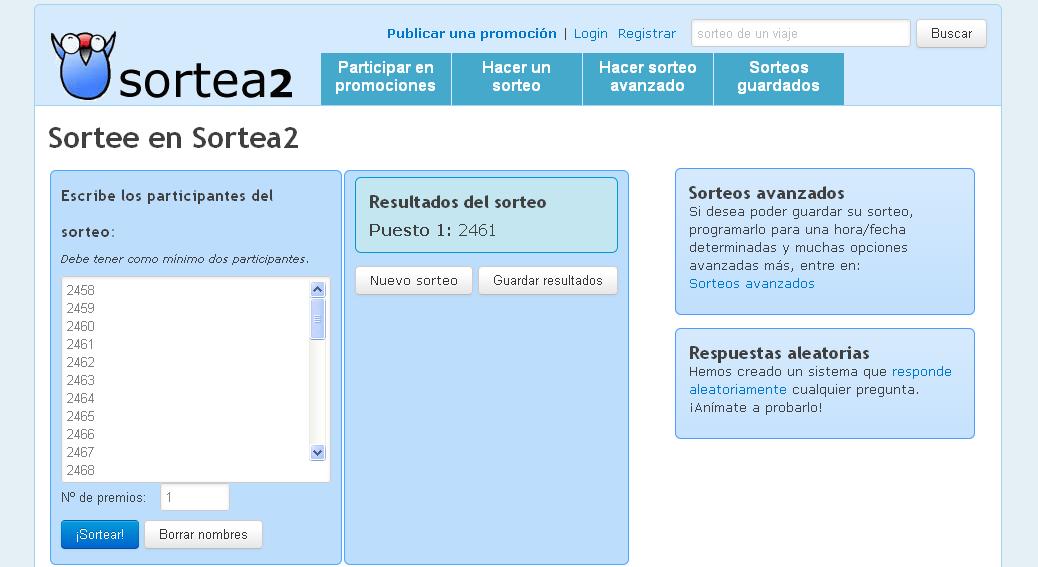Click participant entry 2458
The width and height of the screenshot is (1038, 567).
coord(81,290)
